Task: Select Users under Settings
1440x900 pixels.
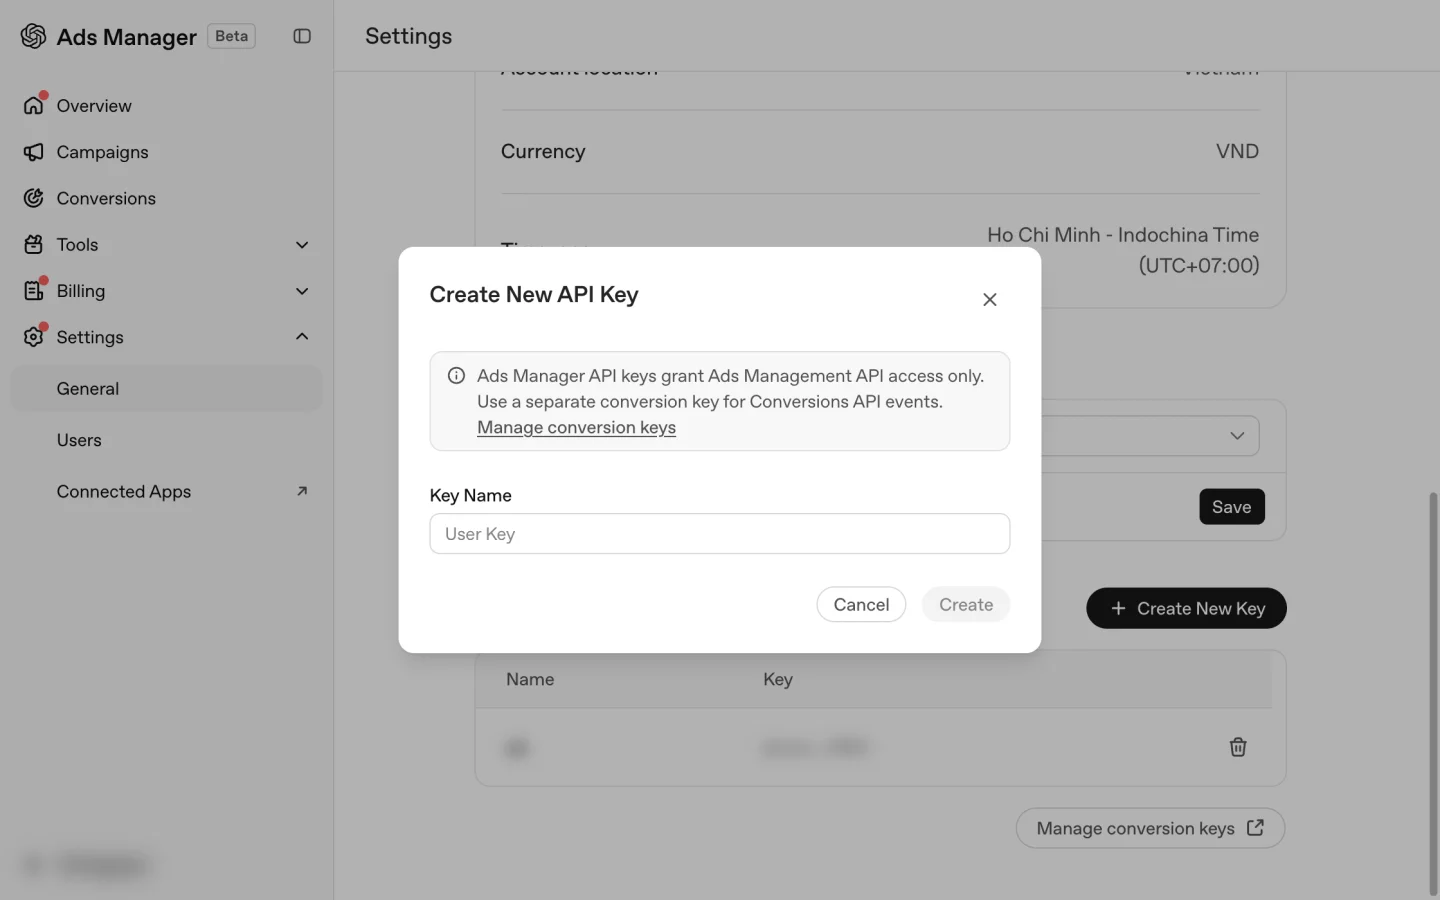Action: [166, 440]
